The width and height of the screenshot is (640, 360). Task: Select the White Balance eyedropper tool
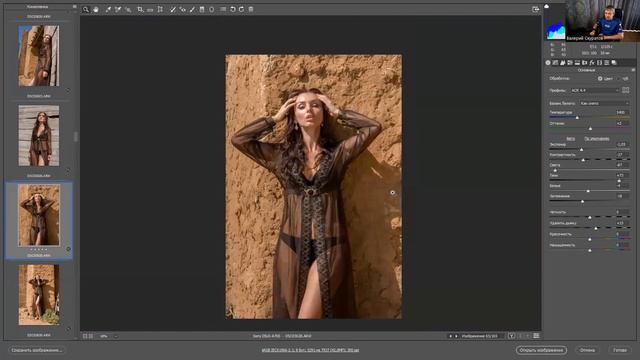[108, 9]
